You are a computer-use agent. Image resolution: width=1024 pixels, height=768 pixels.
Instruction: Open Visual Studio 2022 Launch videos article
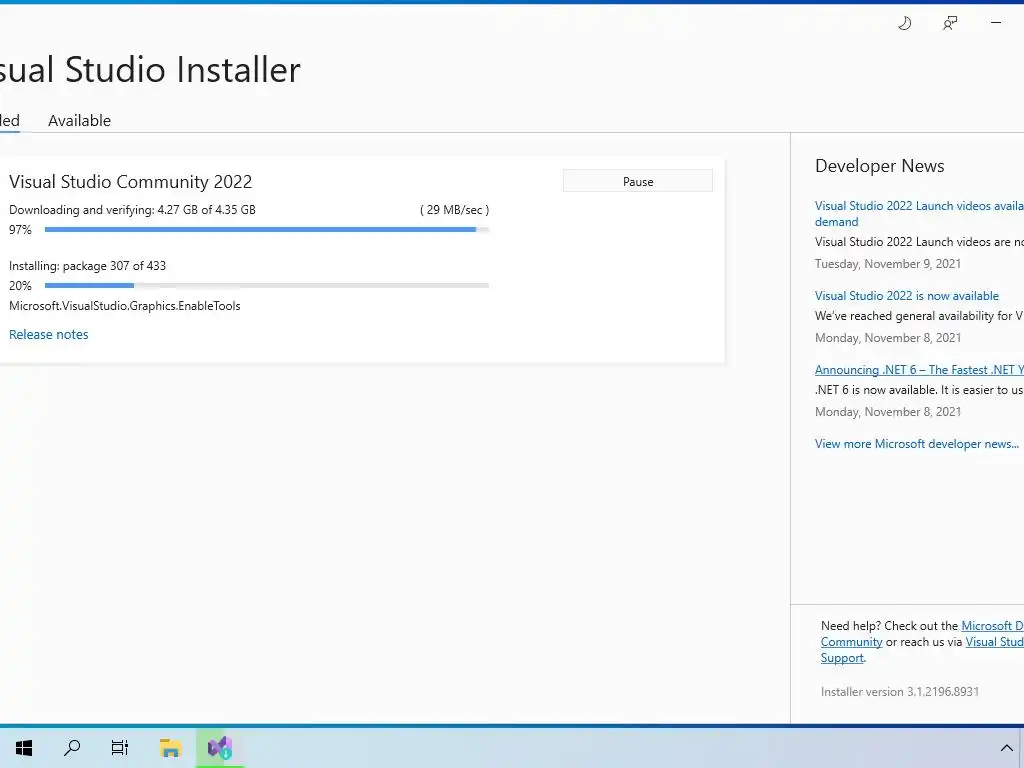tap(919, 214)
